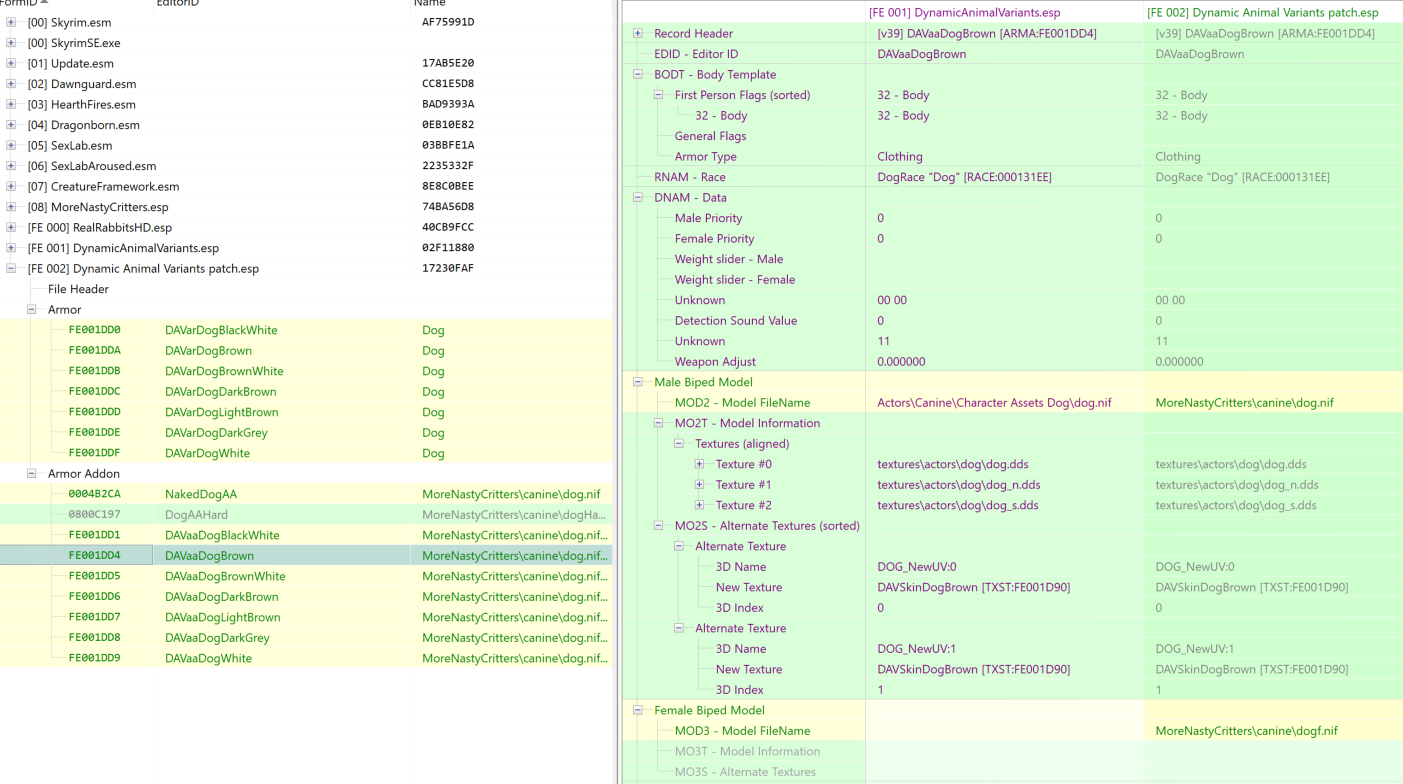Collapse the Male Biped Model section
The height and width of the screenshot is (784, 1403).
point(638,382)
